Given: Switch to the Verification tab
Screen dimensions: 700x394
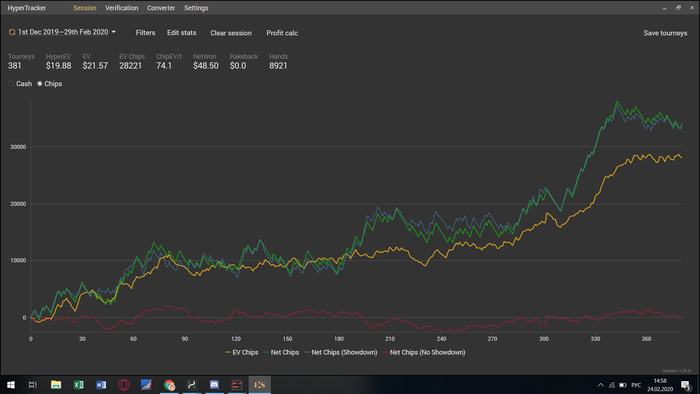Looking at the screenshot, I should [x=121, y=8].
